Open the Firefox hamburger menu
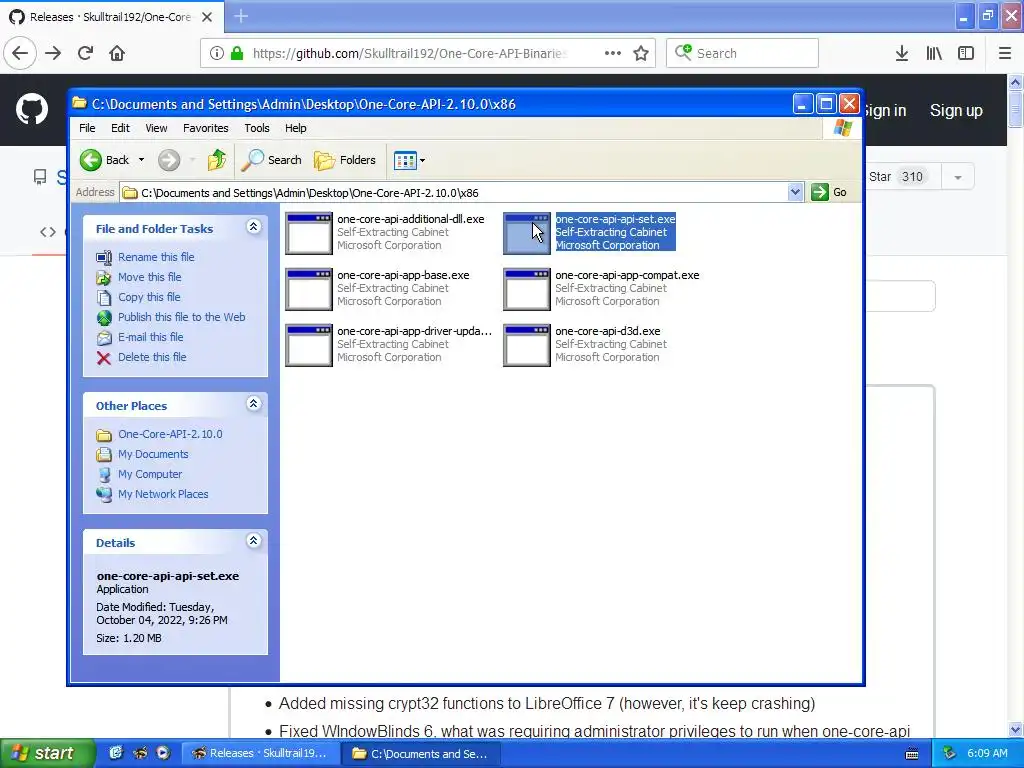 point(1005,53)
